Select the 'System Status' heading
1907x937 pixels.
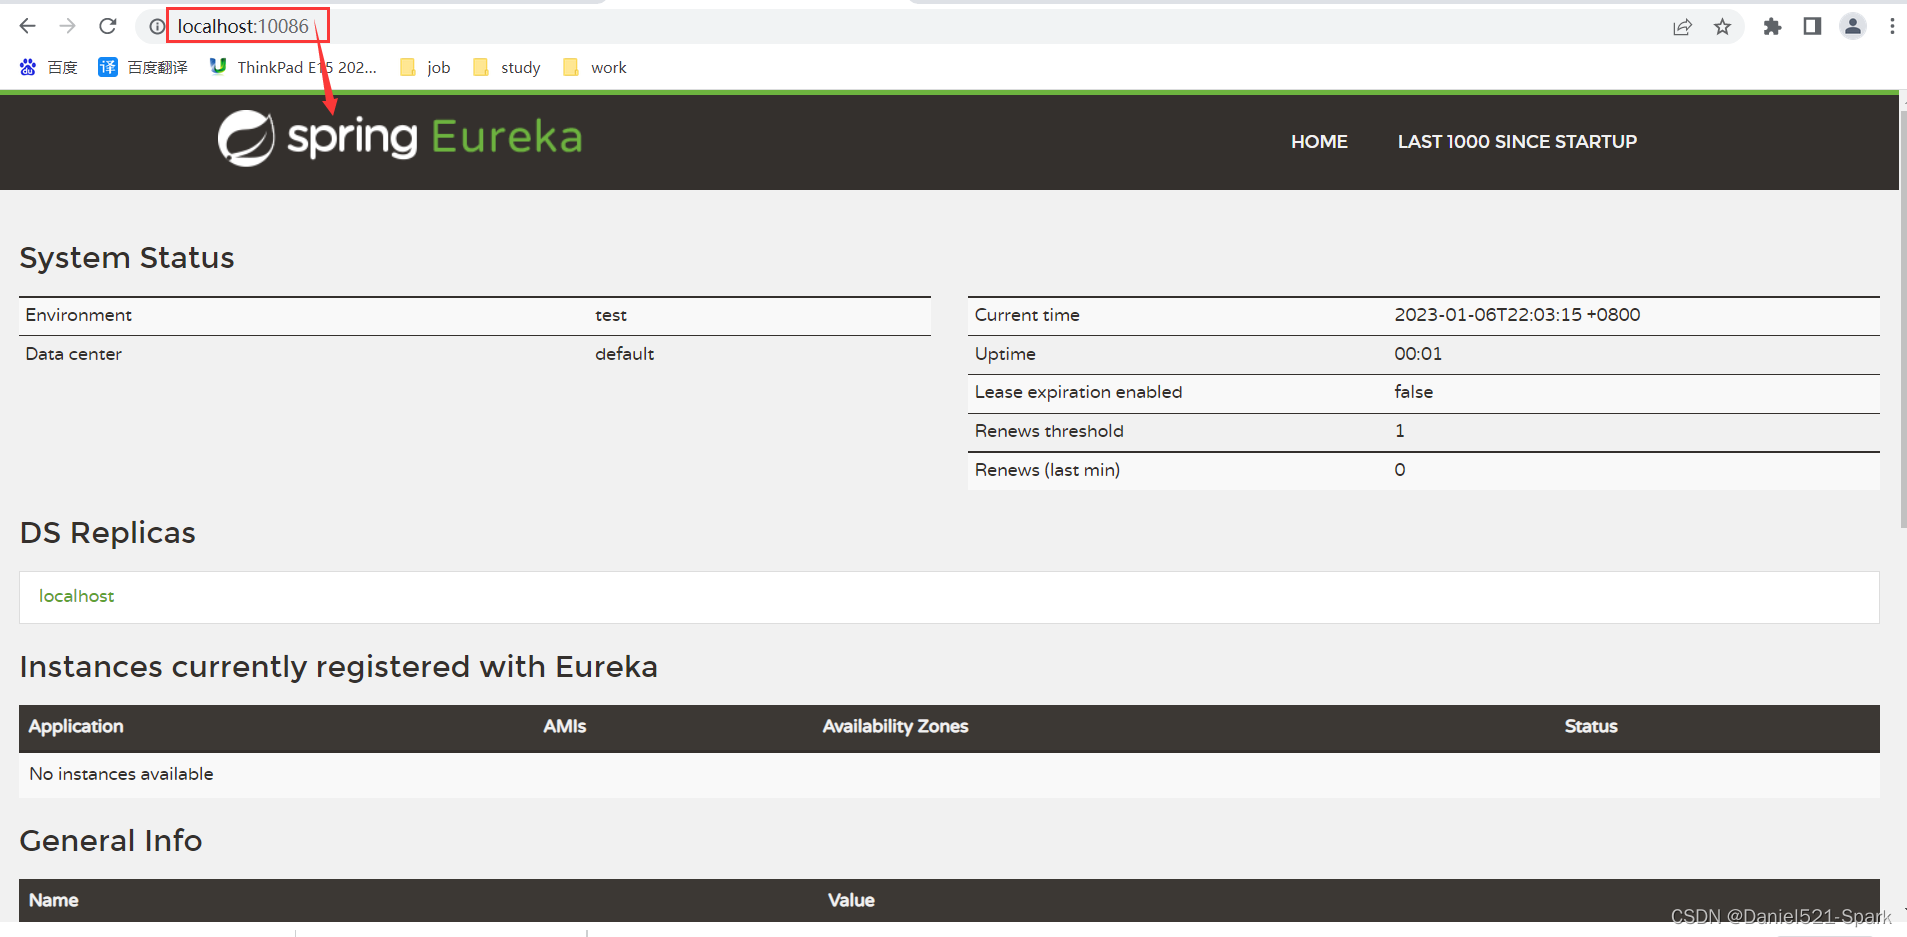coord(127,258)
